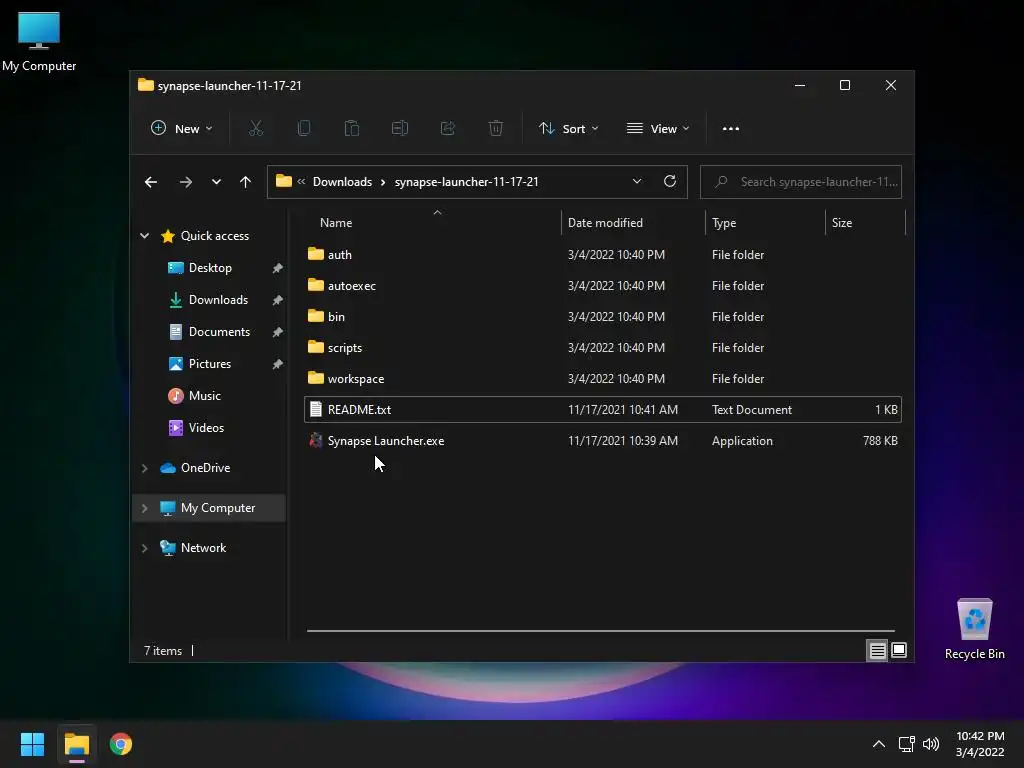The width and height of the screenshot is (1024, 768).
Task: Refresh the current folder
Action: point(669,182)
